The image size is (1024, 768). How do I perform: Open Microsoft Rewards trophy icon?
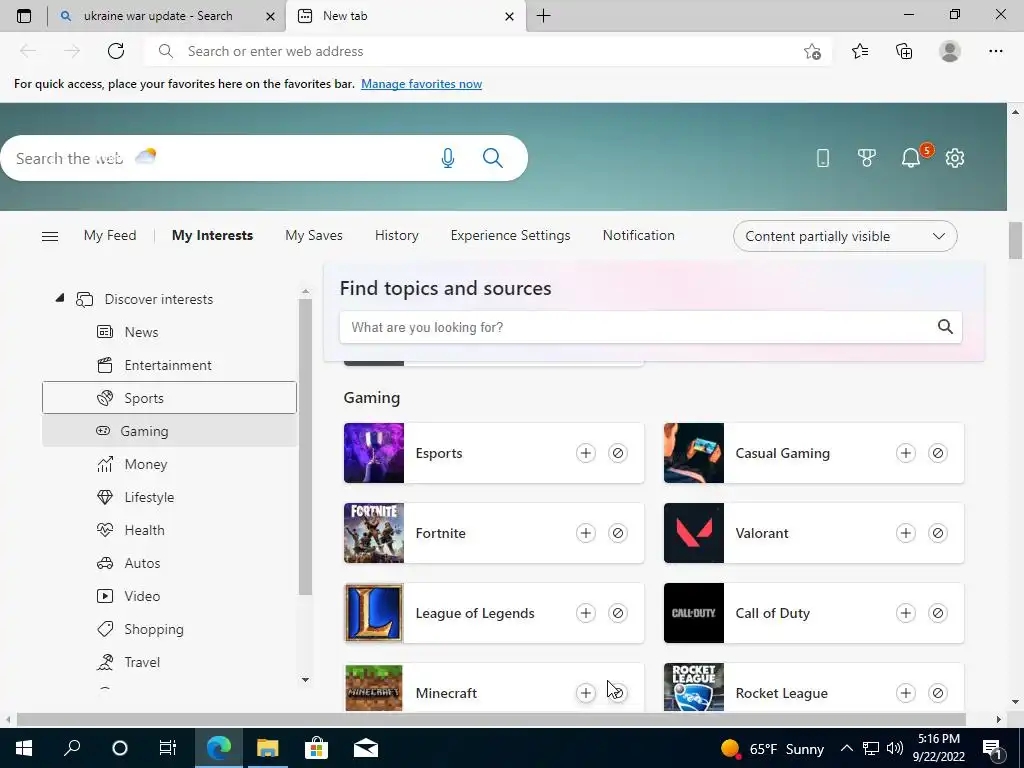[867, 158]
